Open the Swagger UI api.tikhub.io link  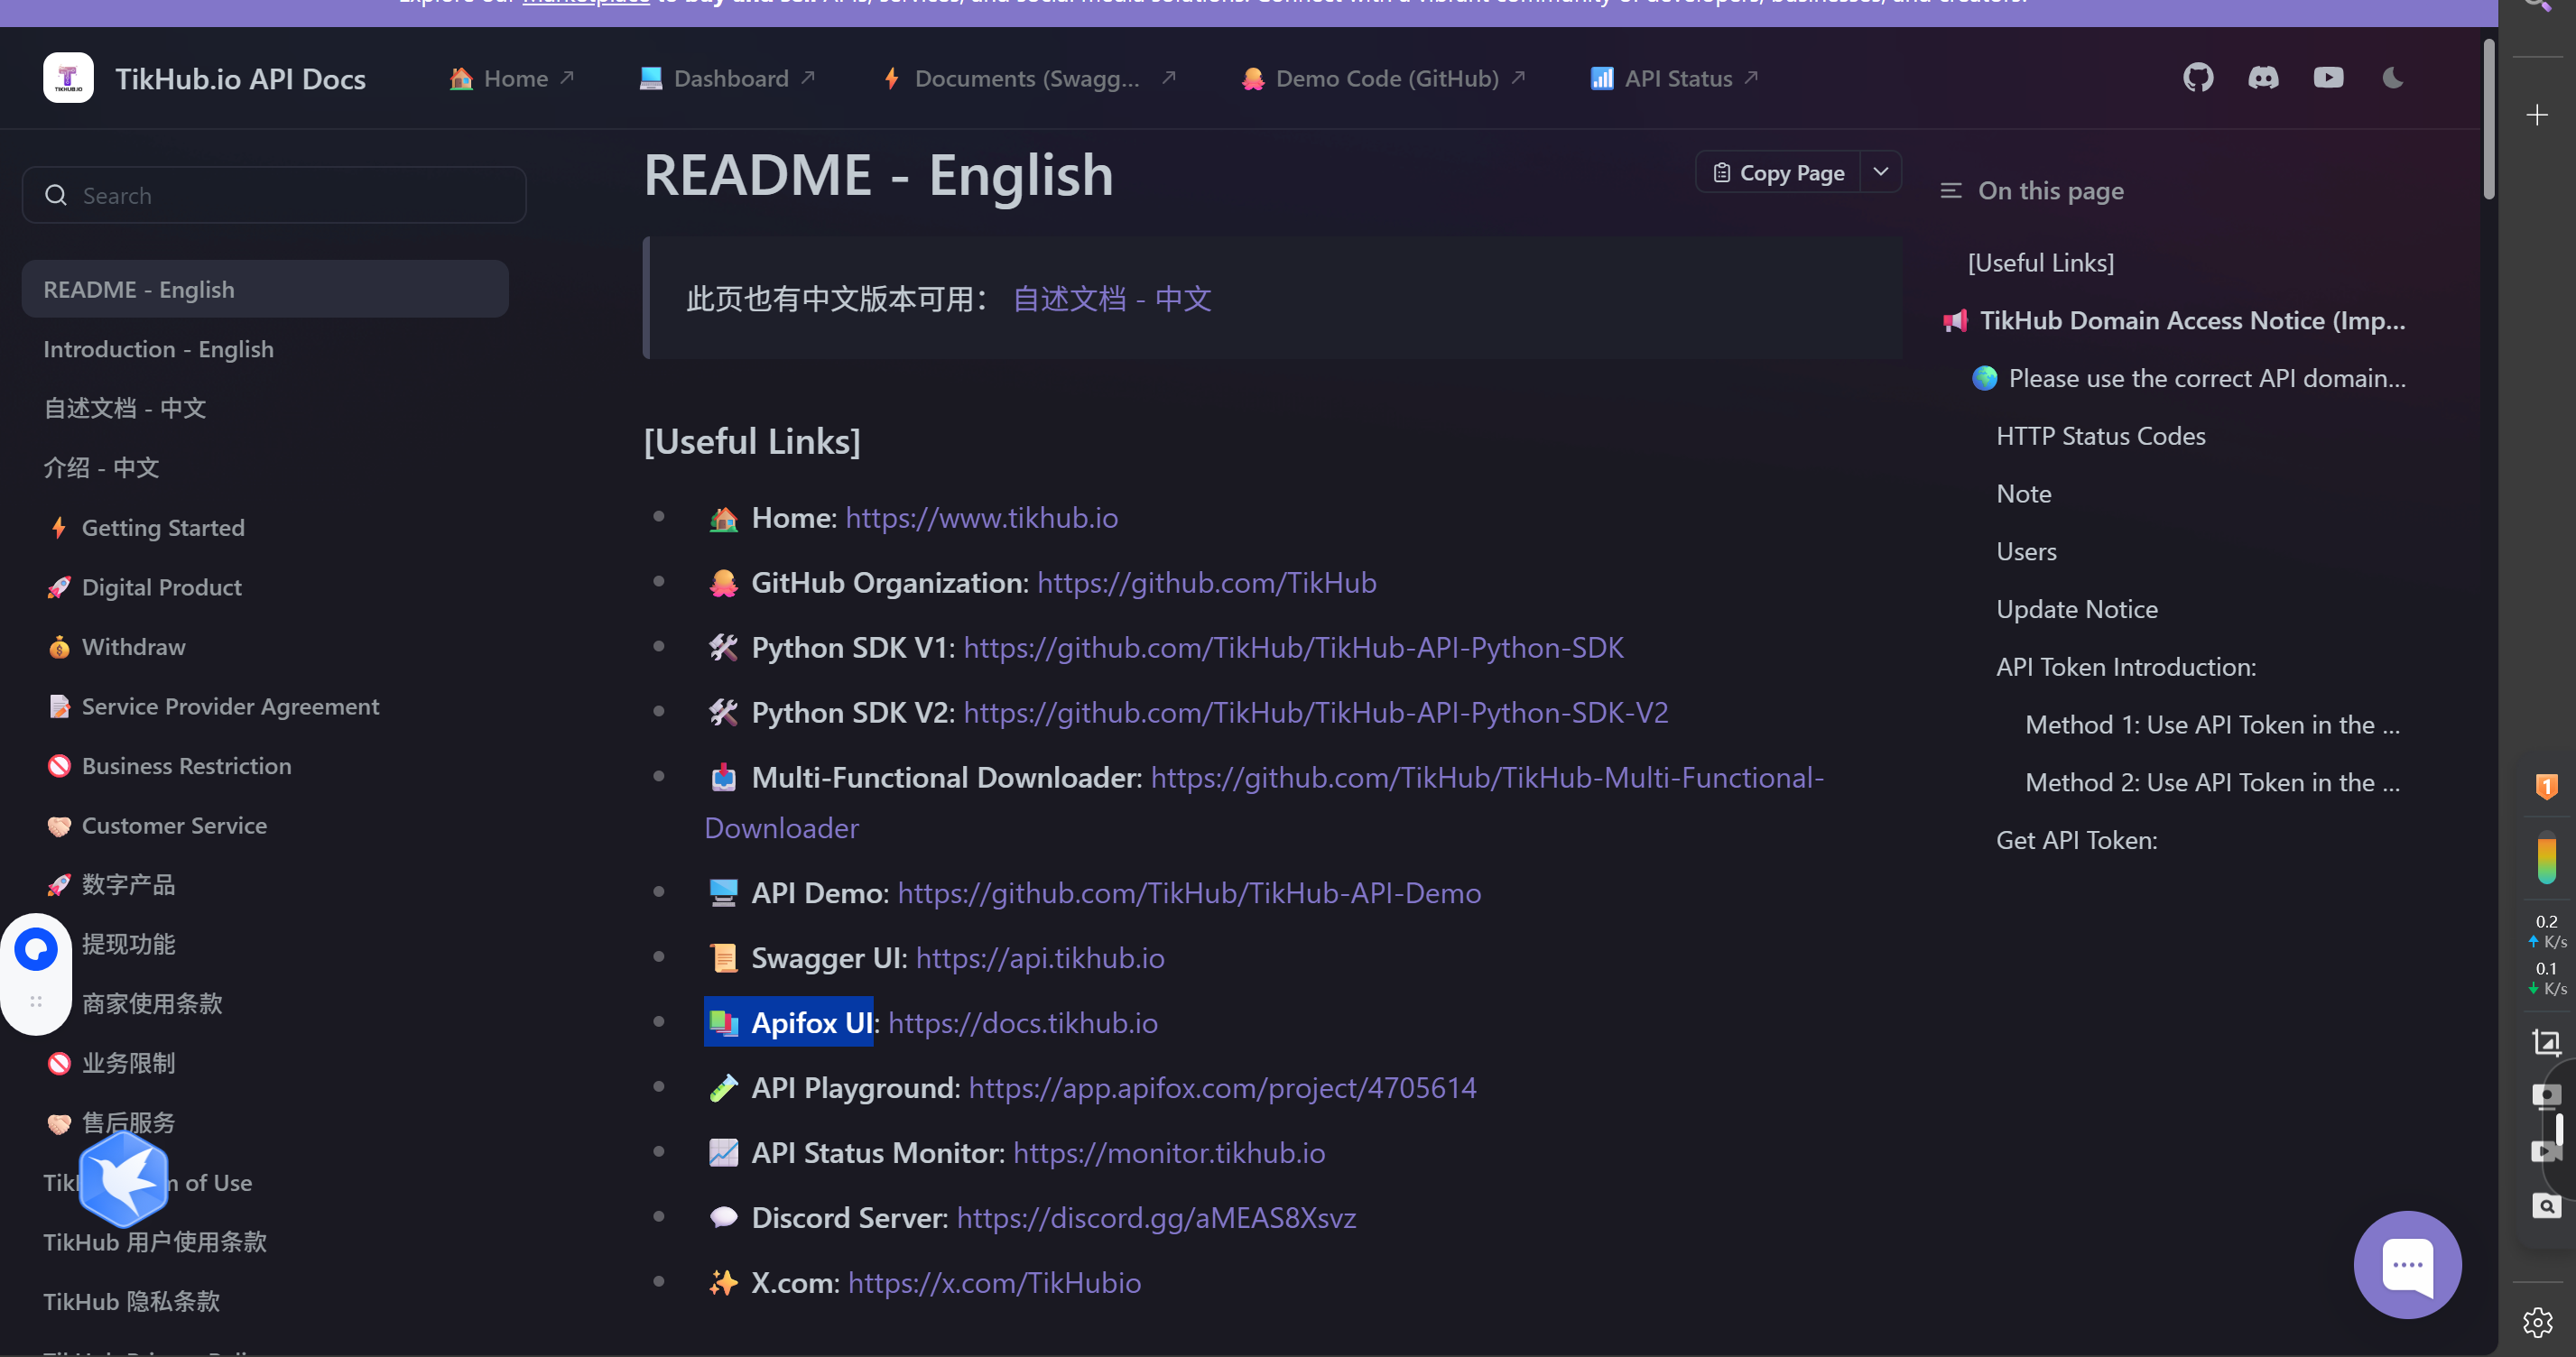point(1040,958)
